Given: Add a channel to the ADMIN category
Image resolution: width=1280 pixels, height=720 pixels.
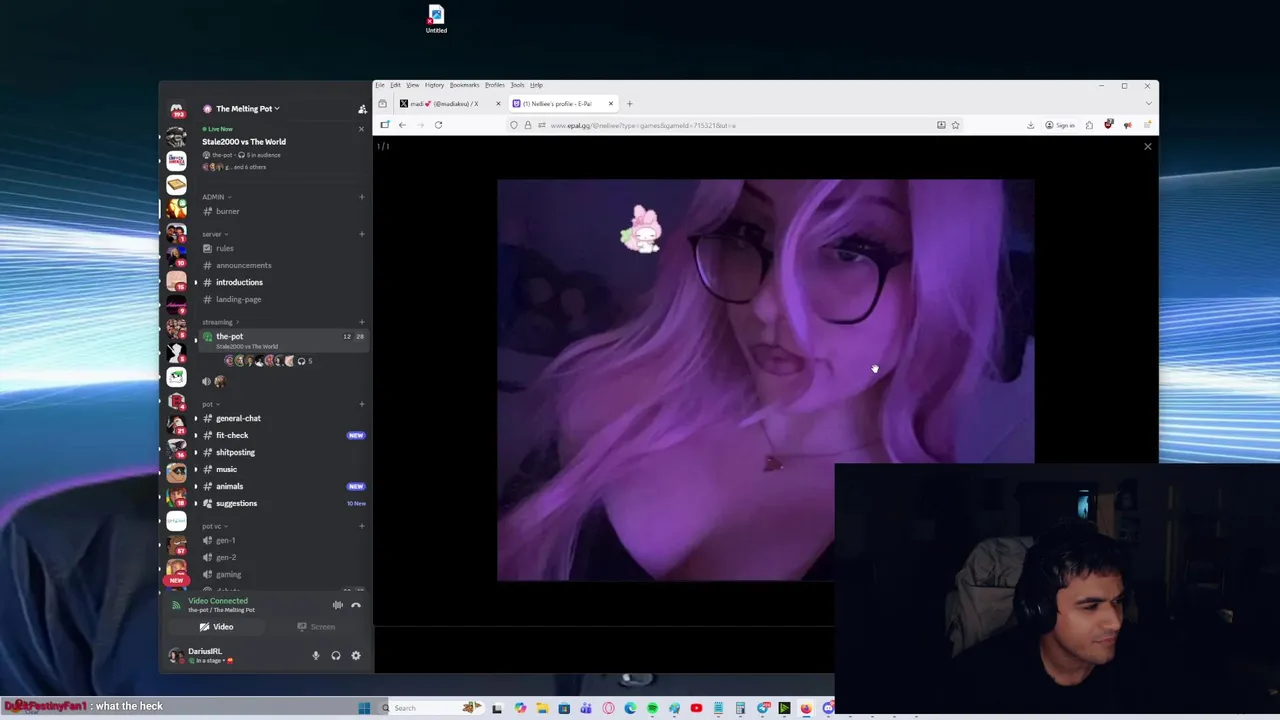Looking at the screenshot, I should click(x=361, y=197).
